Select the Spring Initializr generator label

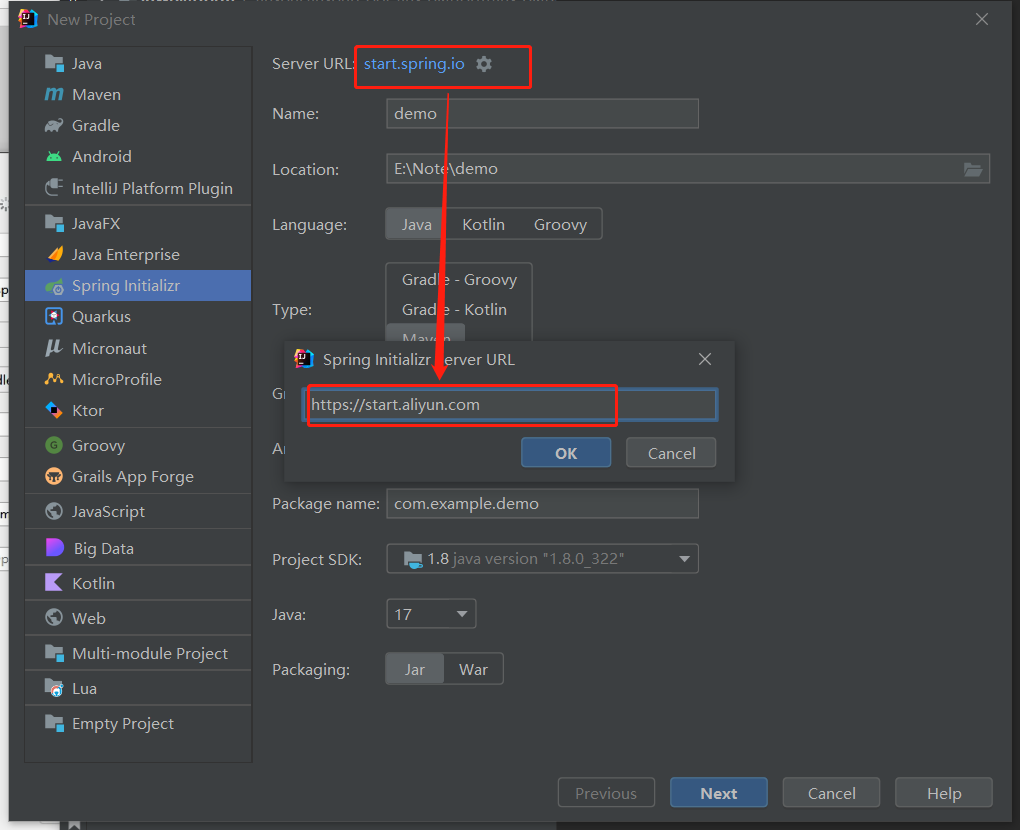coord(126,286)
